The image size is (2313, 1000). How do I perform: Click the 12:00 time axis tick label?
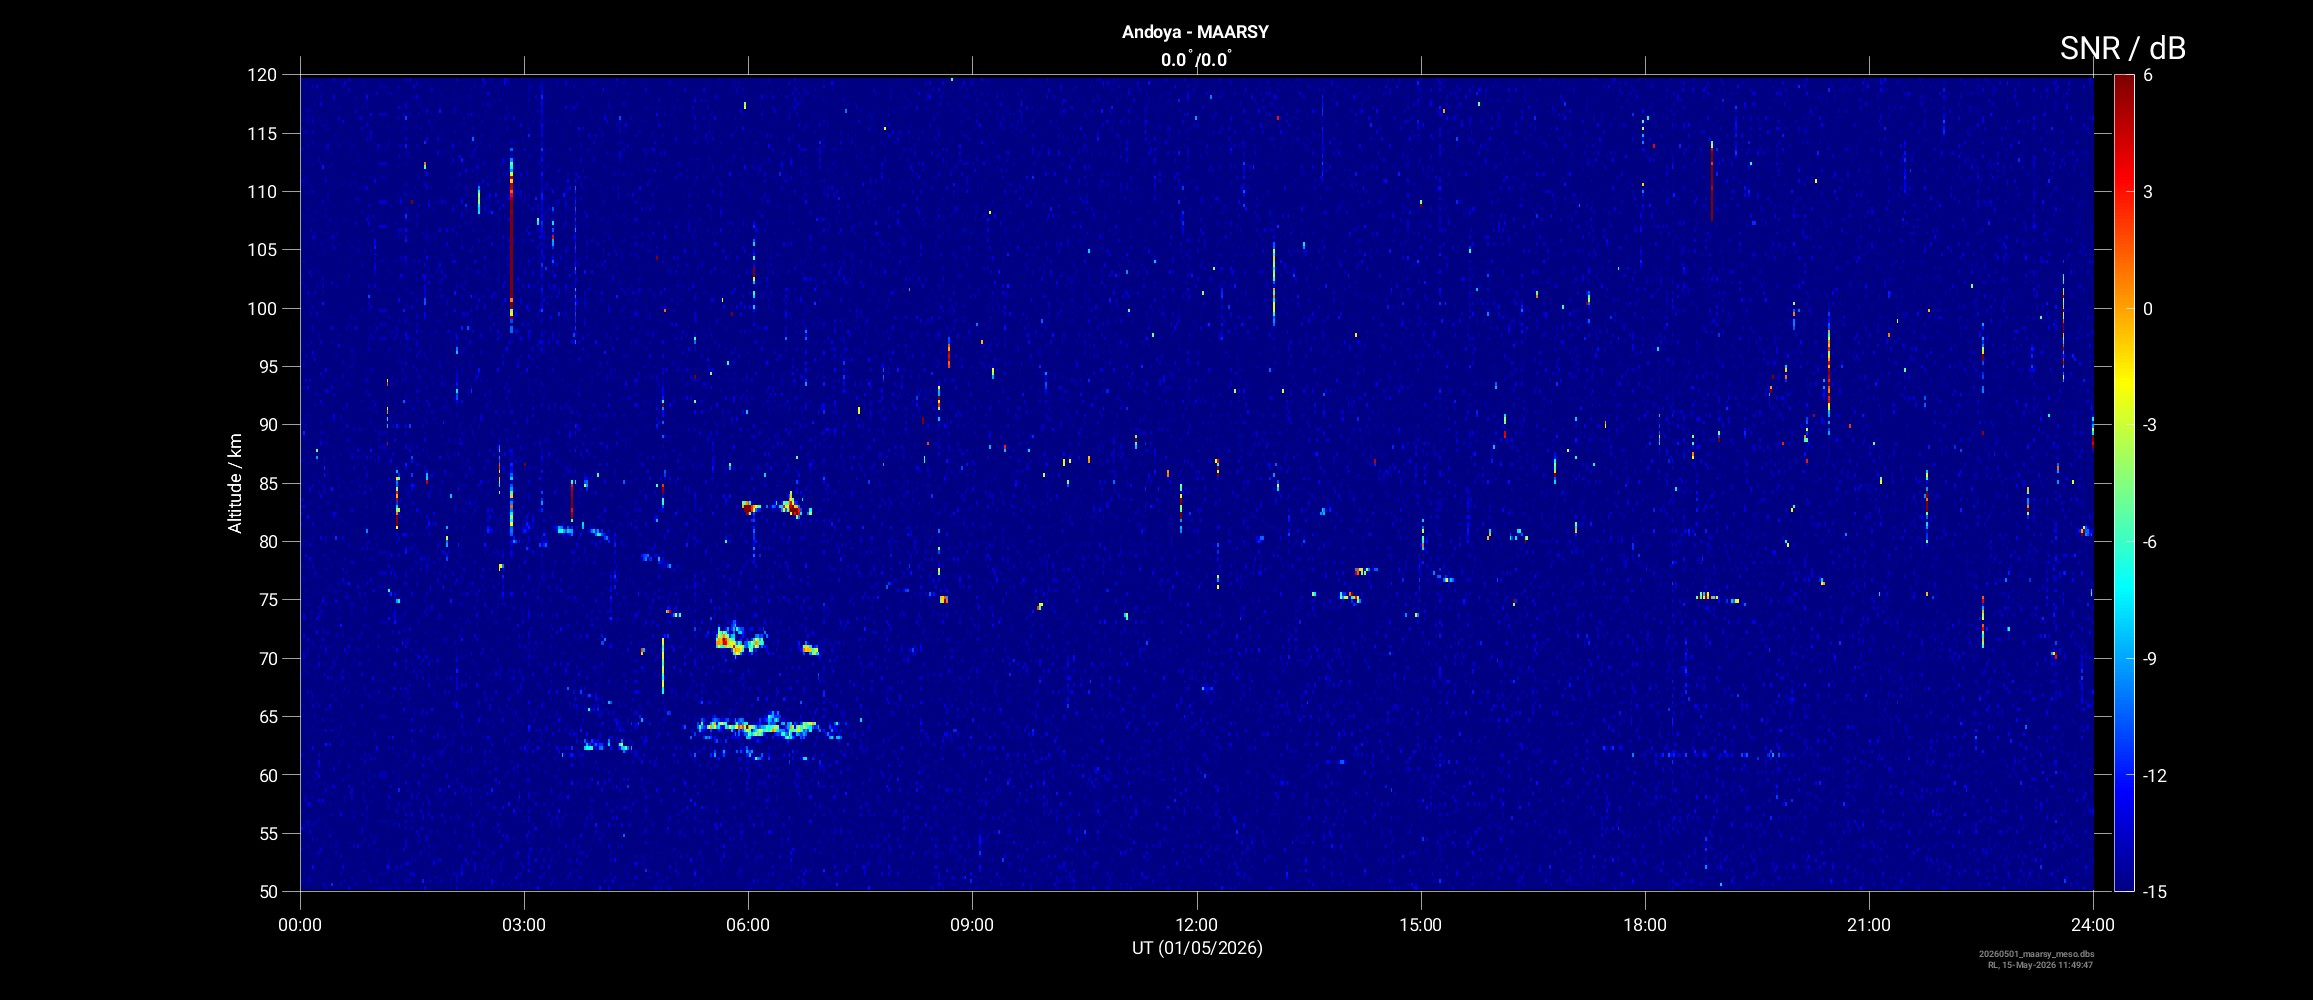tap(1196, 925)
